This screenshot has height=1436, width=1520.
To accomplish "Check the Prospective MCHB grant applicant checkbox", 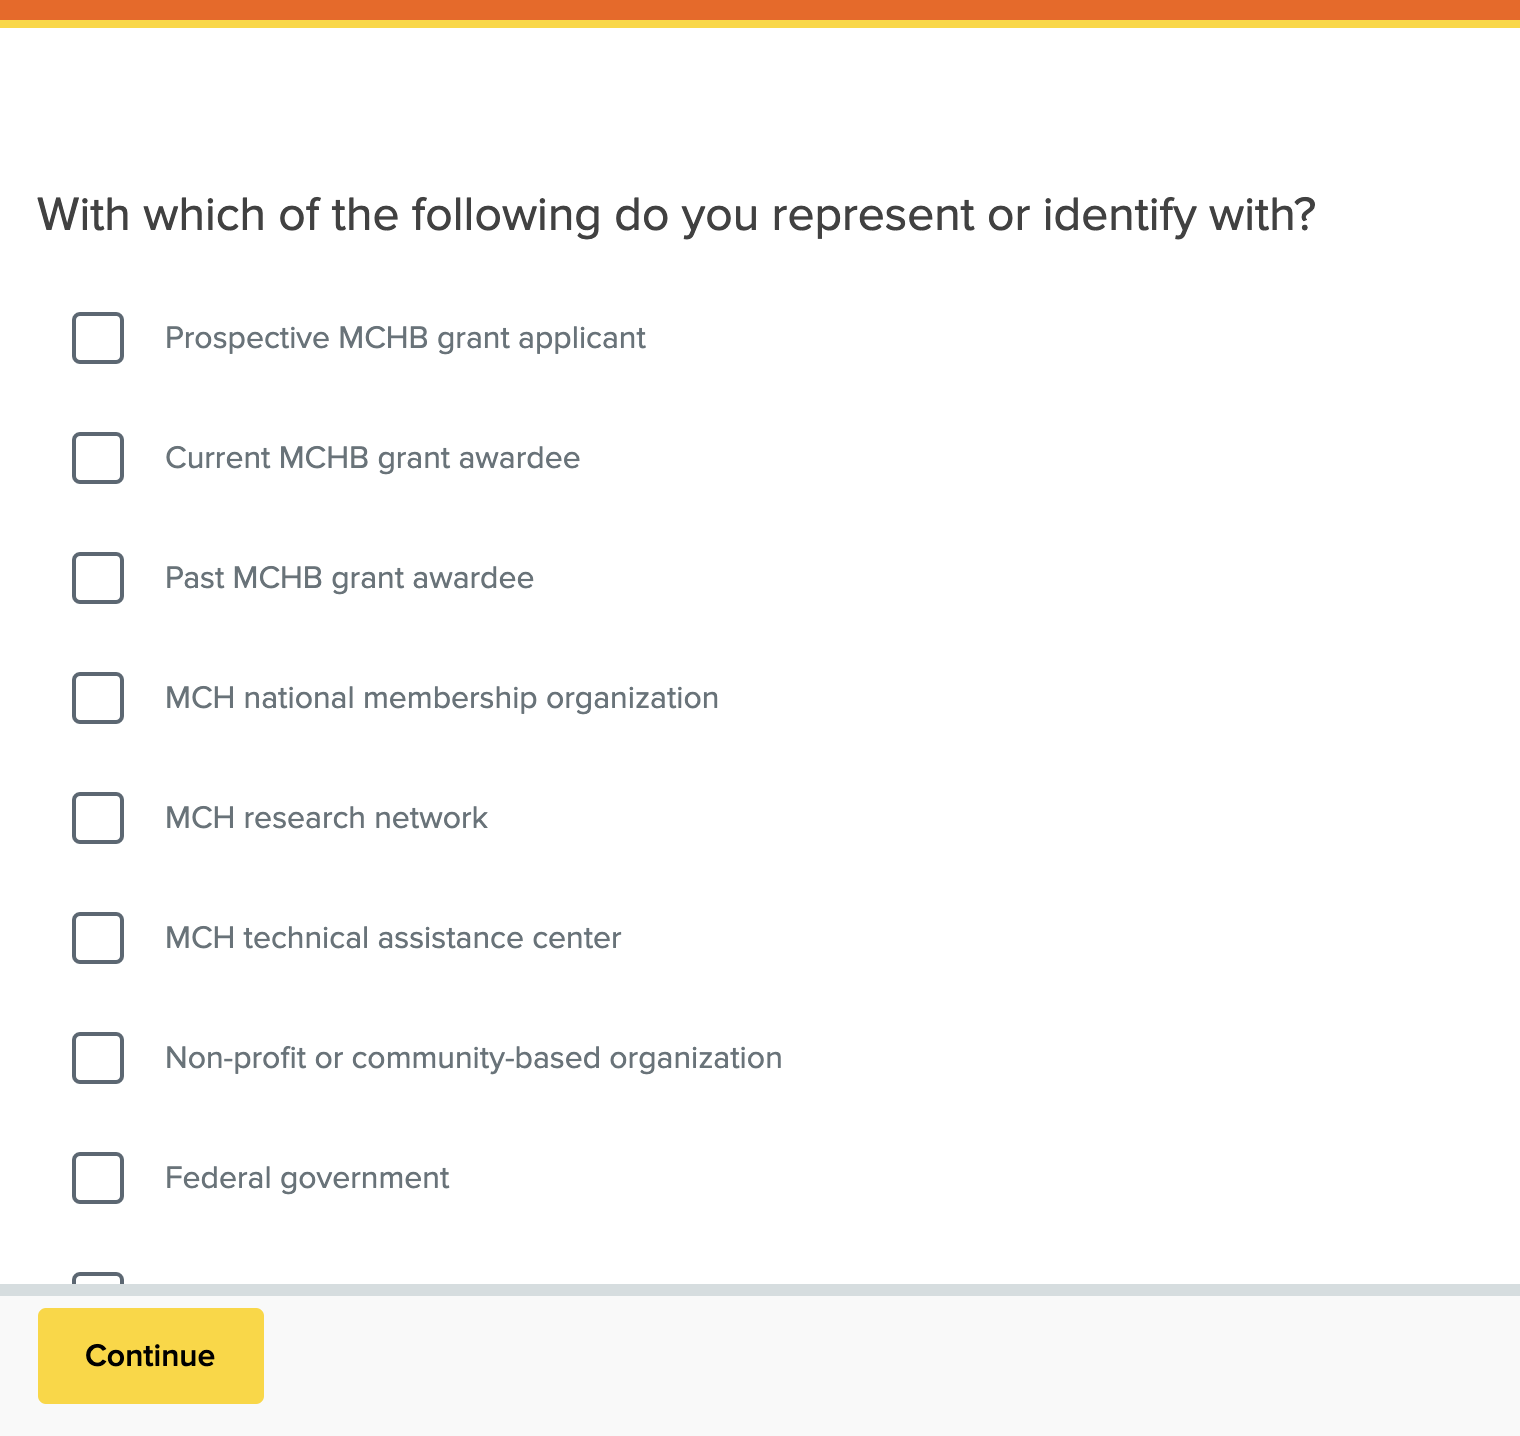I will (98, 338).
